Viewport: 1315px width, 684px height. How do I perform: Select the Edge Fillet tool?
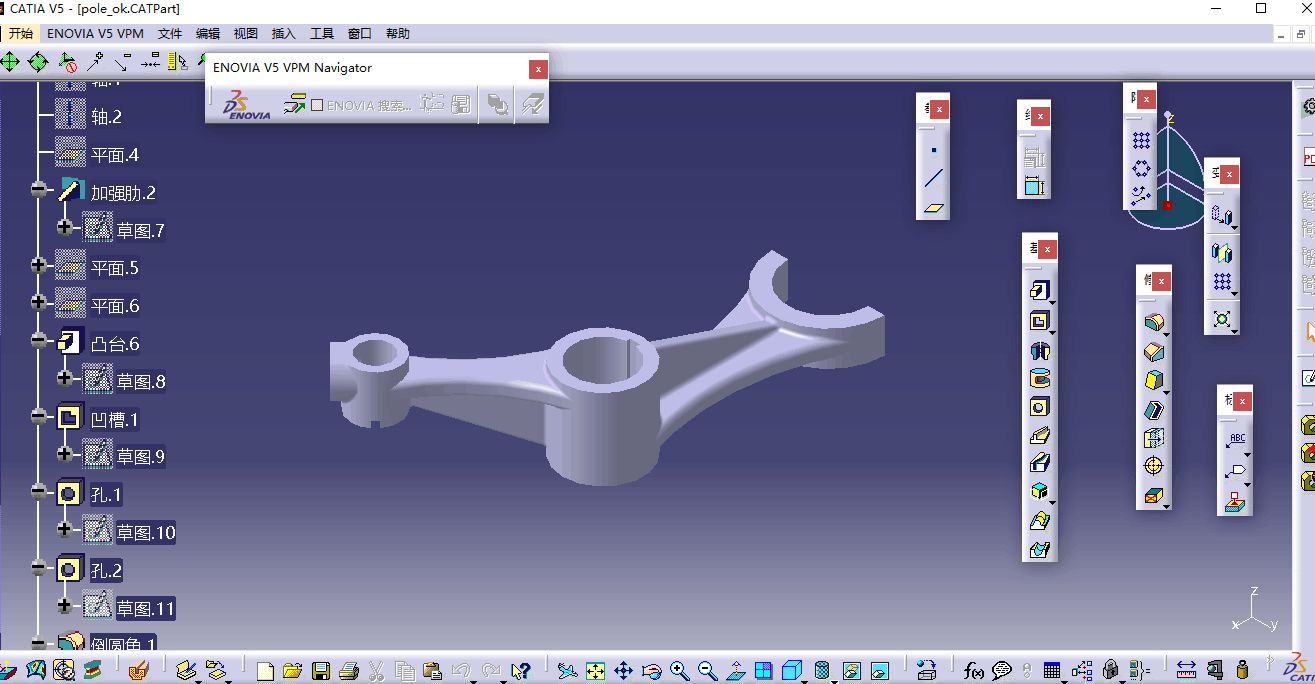click(x=1153, y=323)
